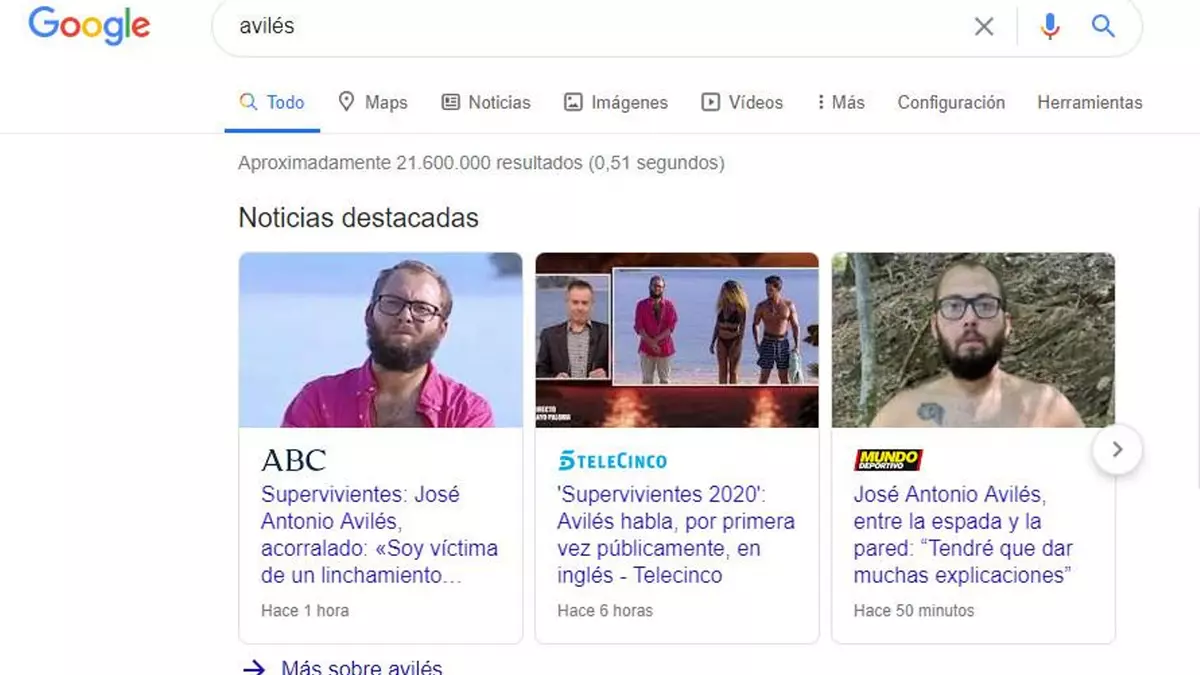The image size is (1200, 675).
Task: Click the ABC news source logo
Action: (x=293, y=460)
